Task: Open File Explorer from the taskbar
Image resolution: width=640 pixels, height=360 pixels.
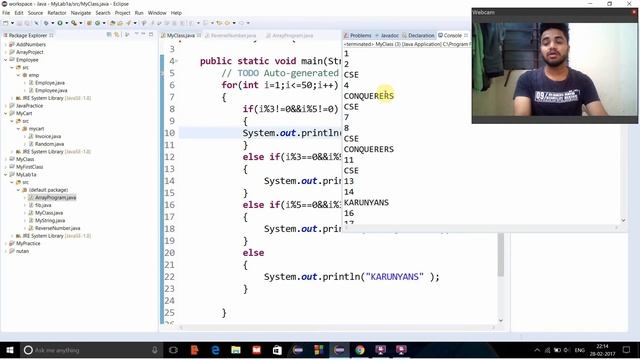Action: (x=236, y=350)
